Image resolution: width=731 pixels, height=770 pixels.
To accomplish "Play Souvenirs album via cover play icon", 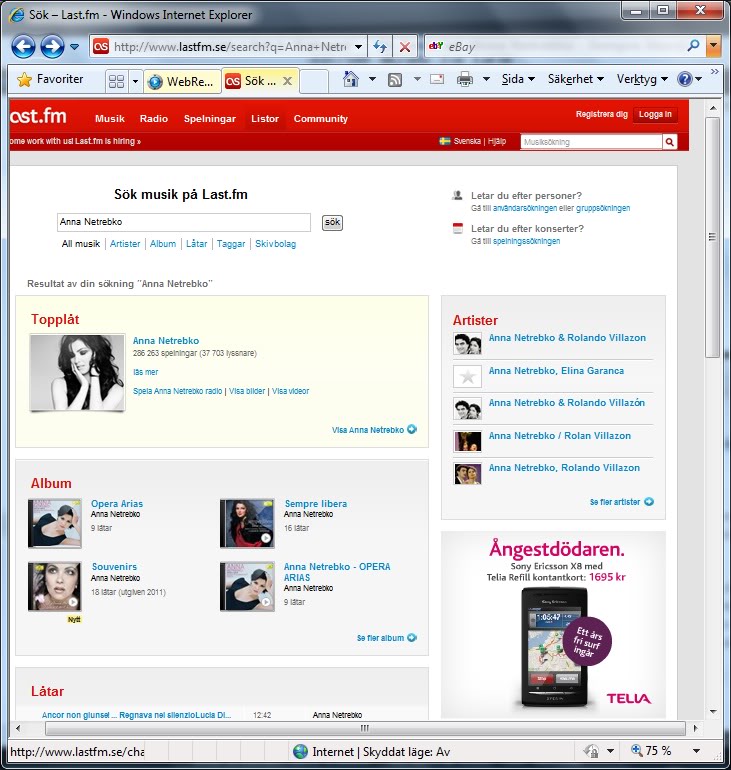I will [73, 602].
